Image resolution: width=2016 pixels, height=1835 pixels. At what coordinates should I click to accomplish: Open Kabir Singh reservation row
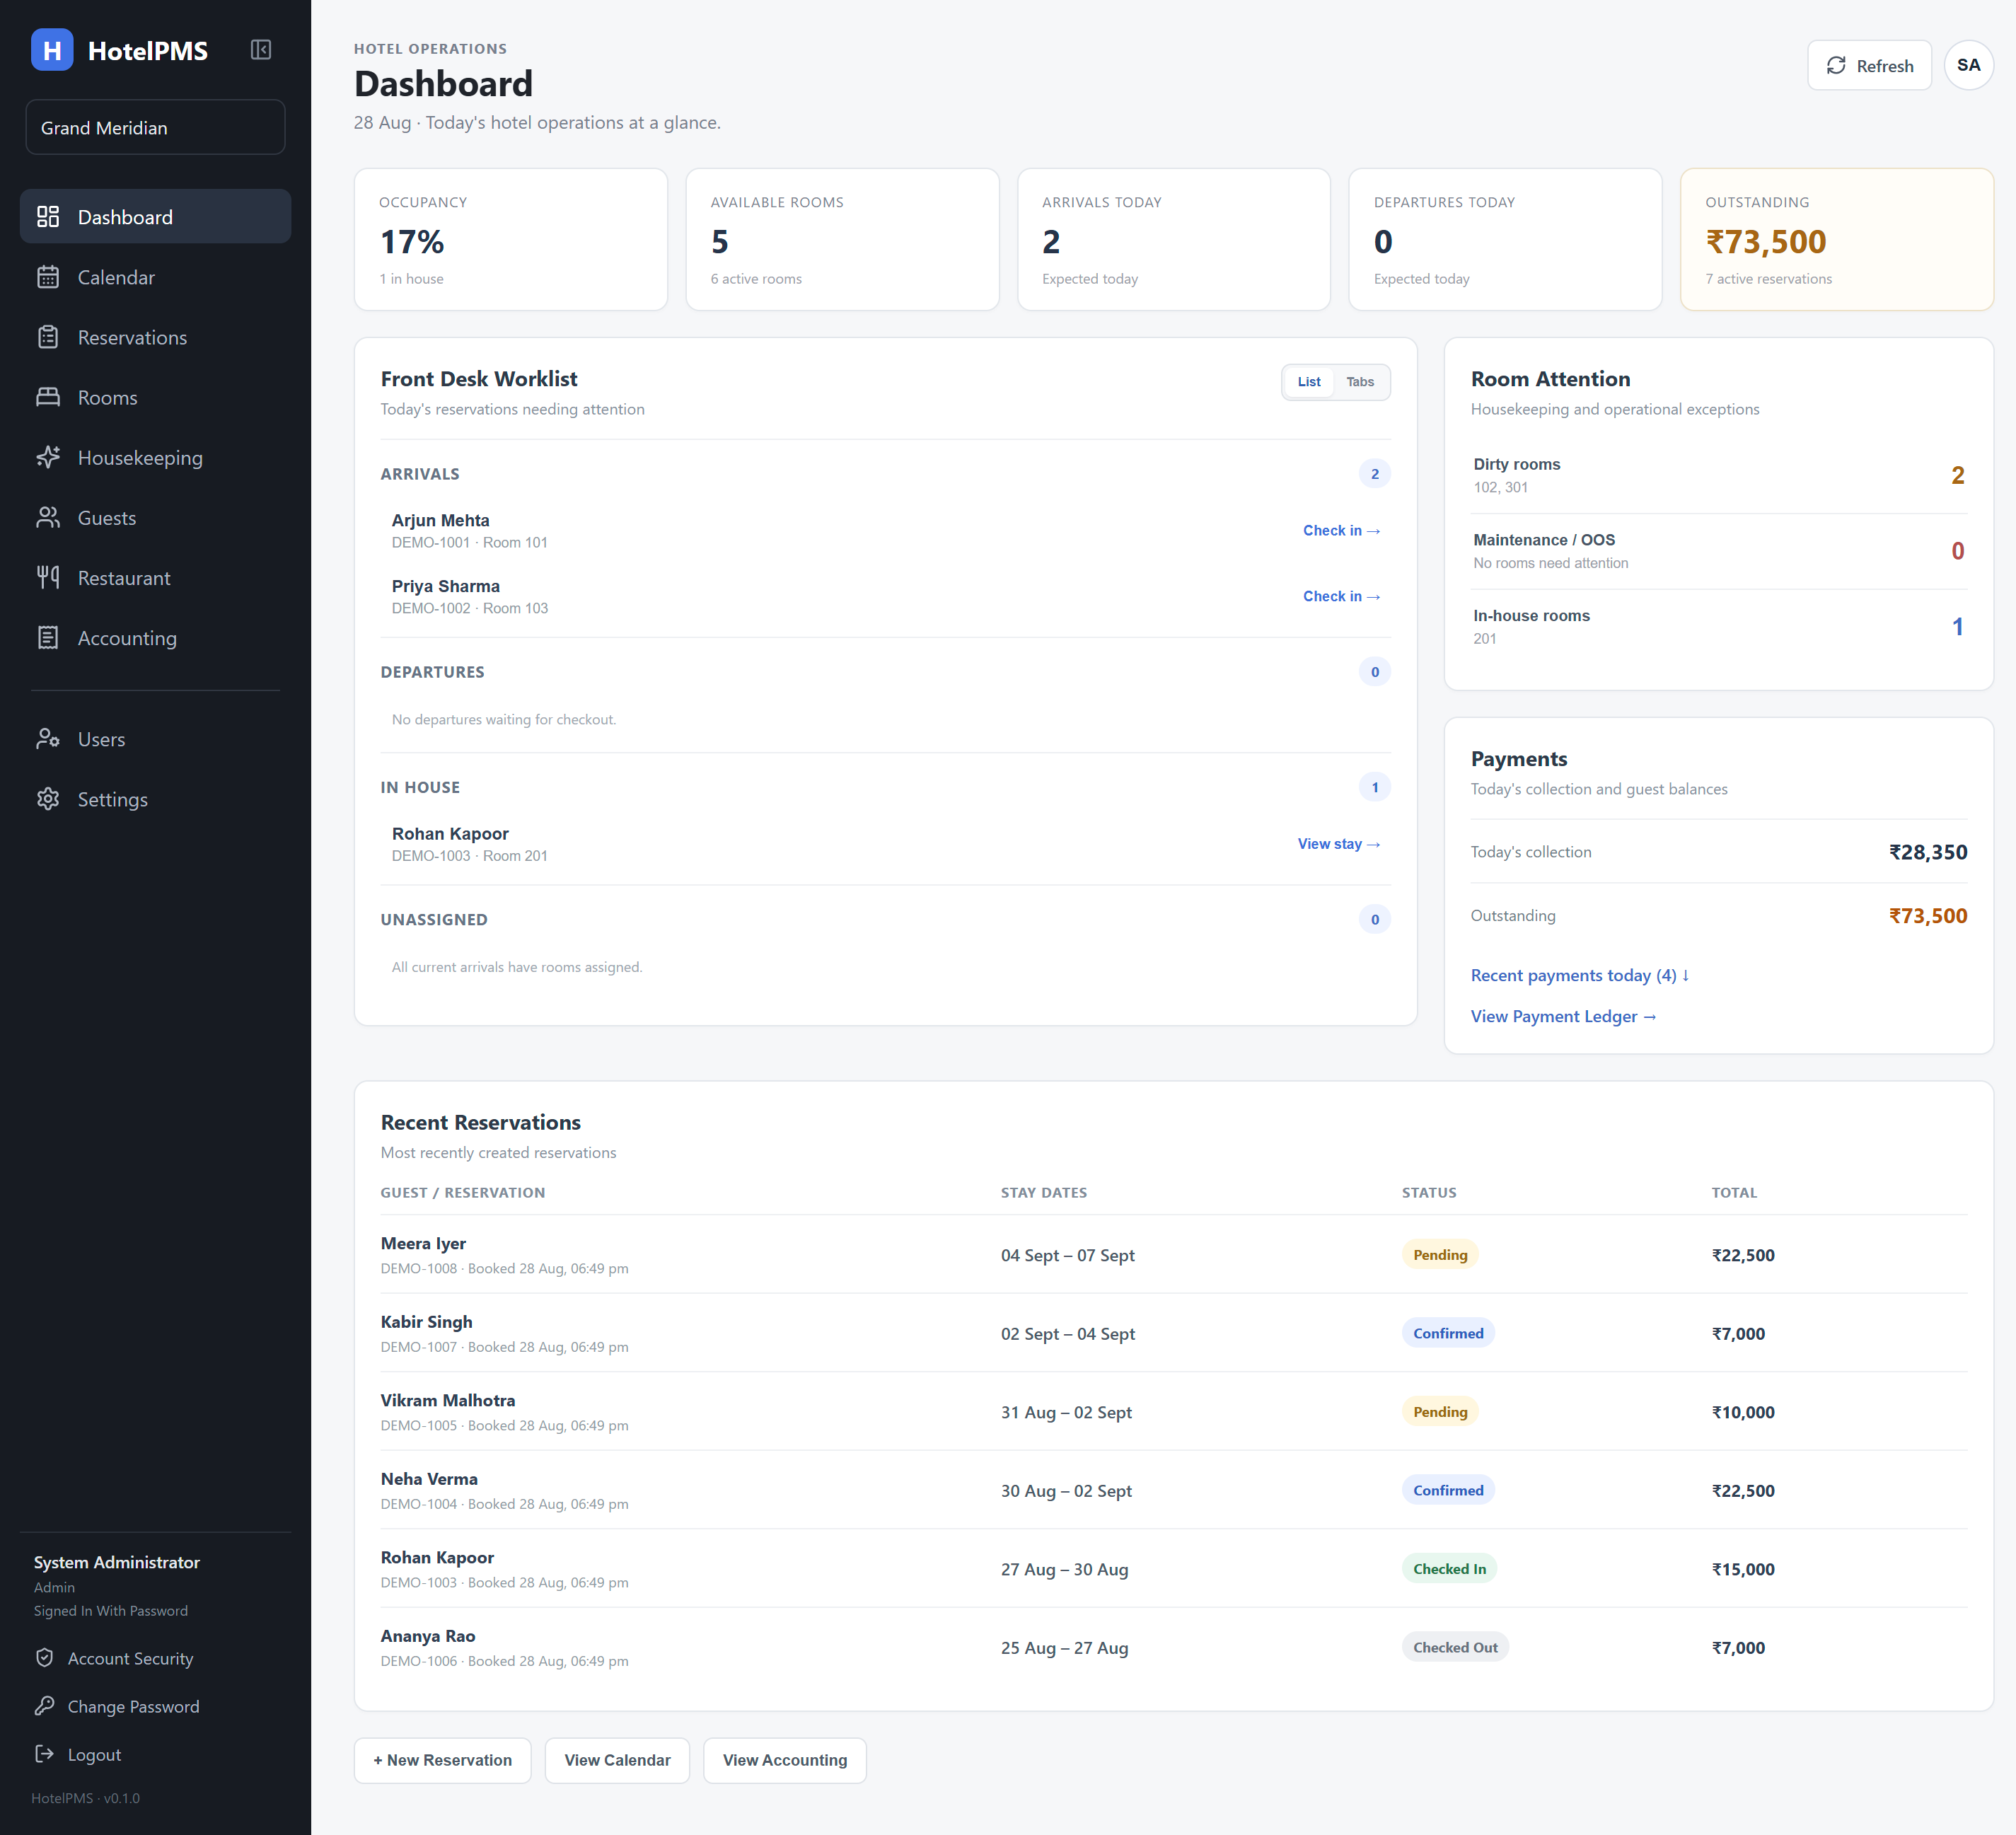click(1173, 1333)
